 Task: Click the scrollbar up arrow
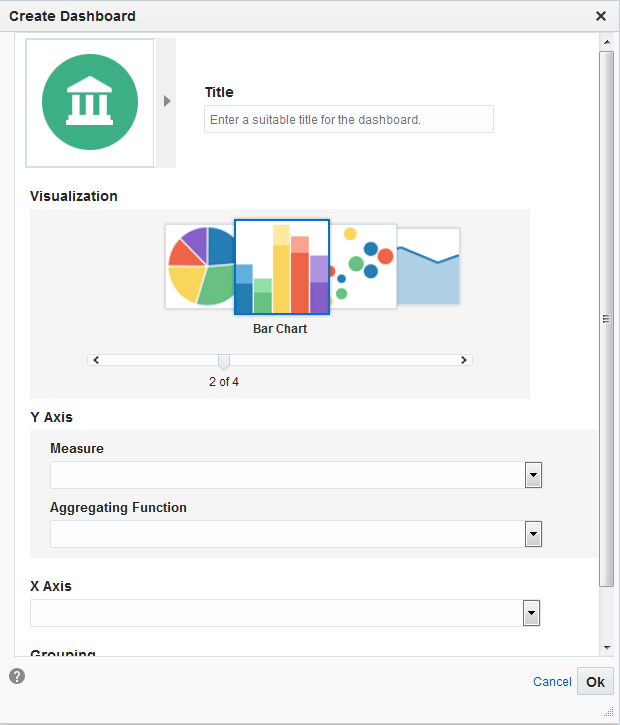tap(606, 42)
